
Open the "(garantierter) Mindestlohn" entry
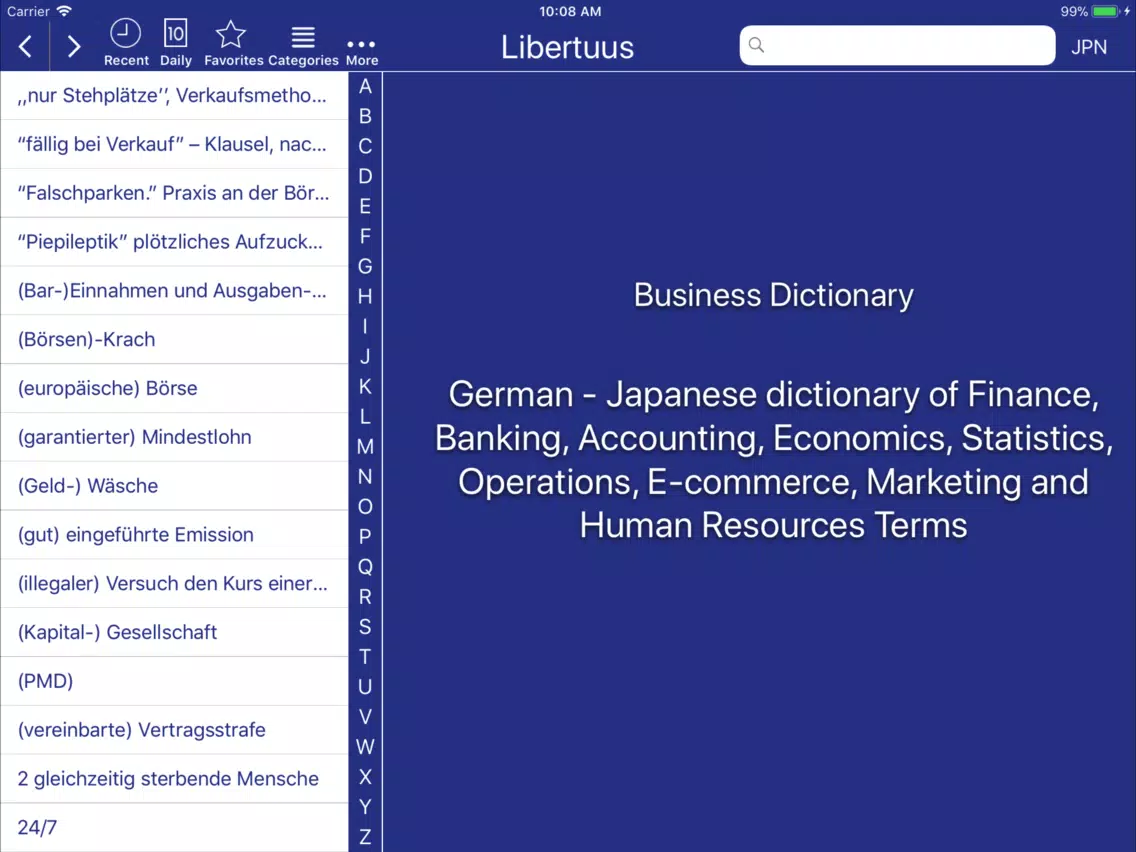tap(174, 437)
